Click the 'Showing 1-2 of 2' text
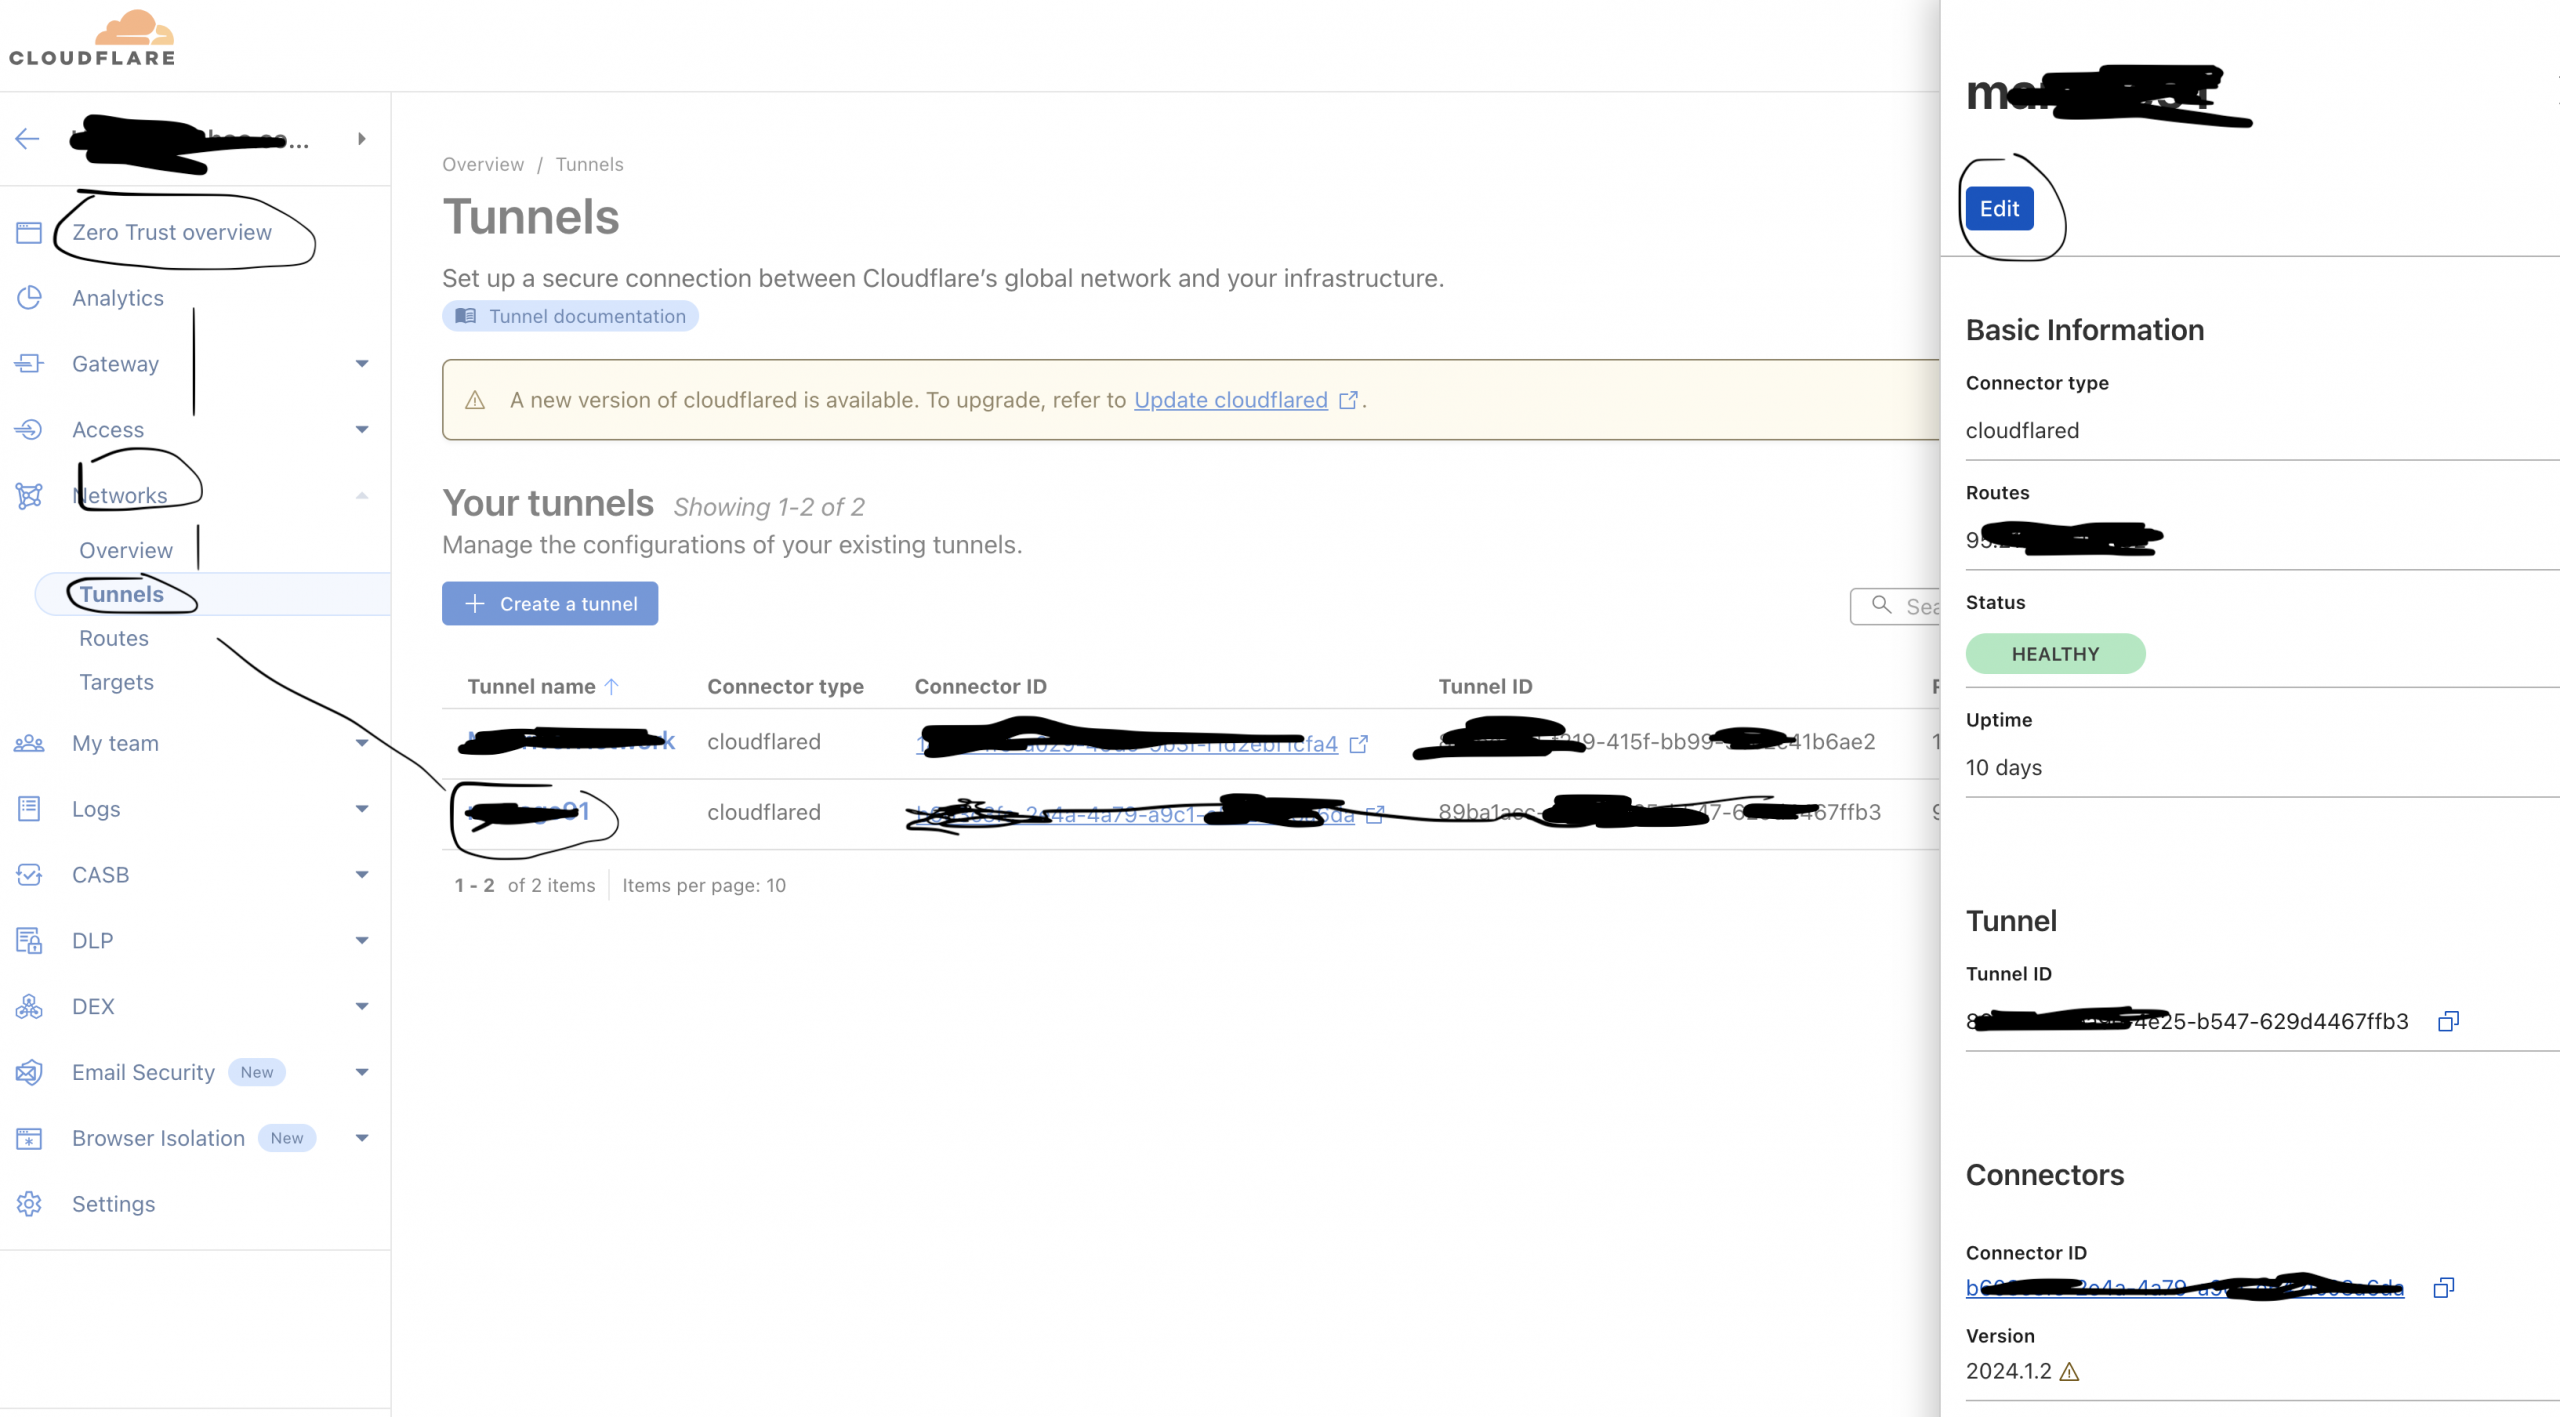This screenshot has width=2560, height=1417. point(769,507)
